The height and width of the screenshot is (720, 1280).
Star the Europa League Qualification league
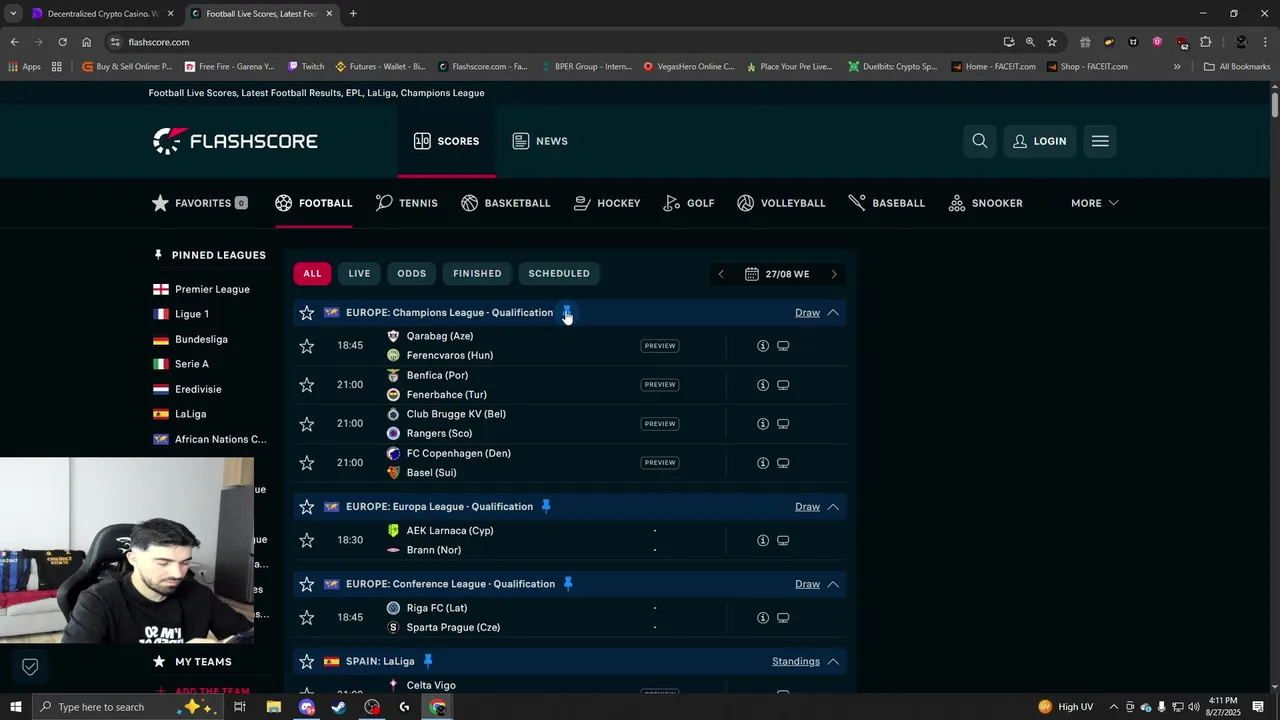(307, 507)
